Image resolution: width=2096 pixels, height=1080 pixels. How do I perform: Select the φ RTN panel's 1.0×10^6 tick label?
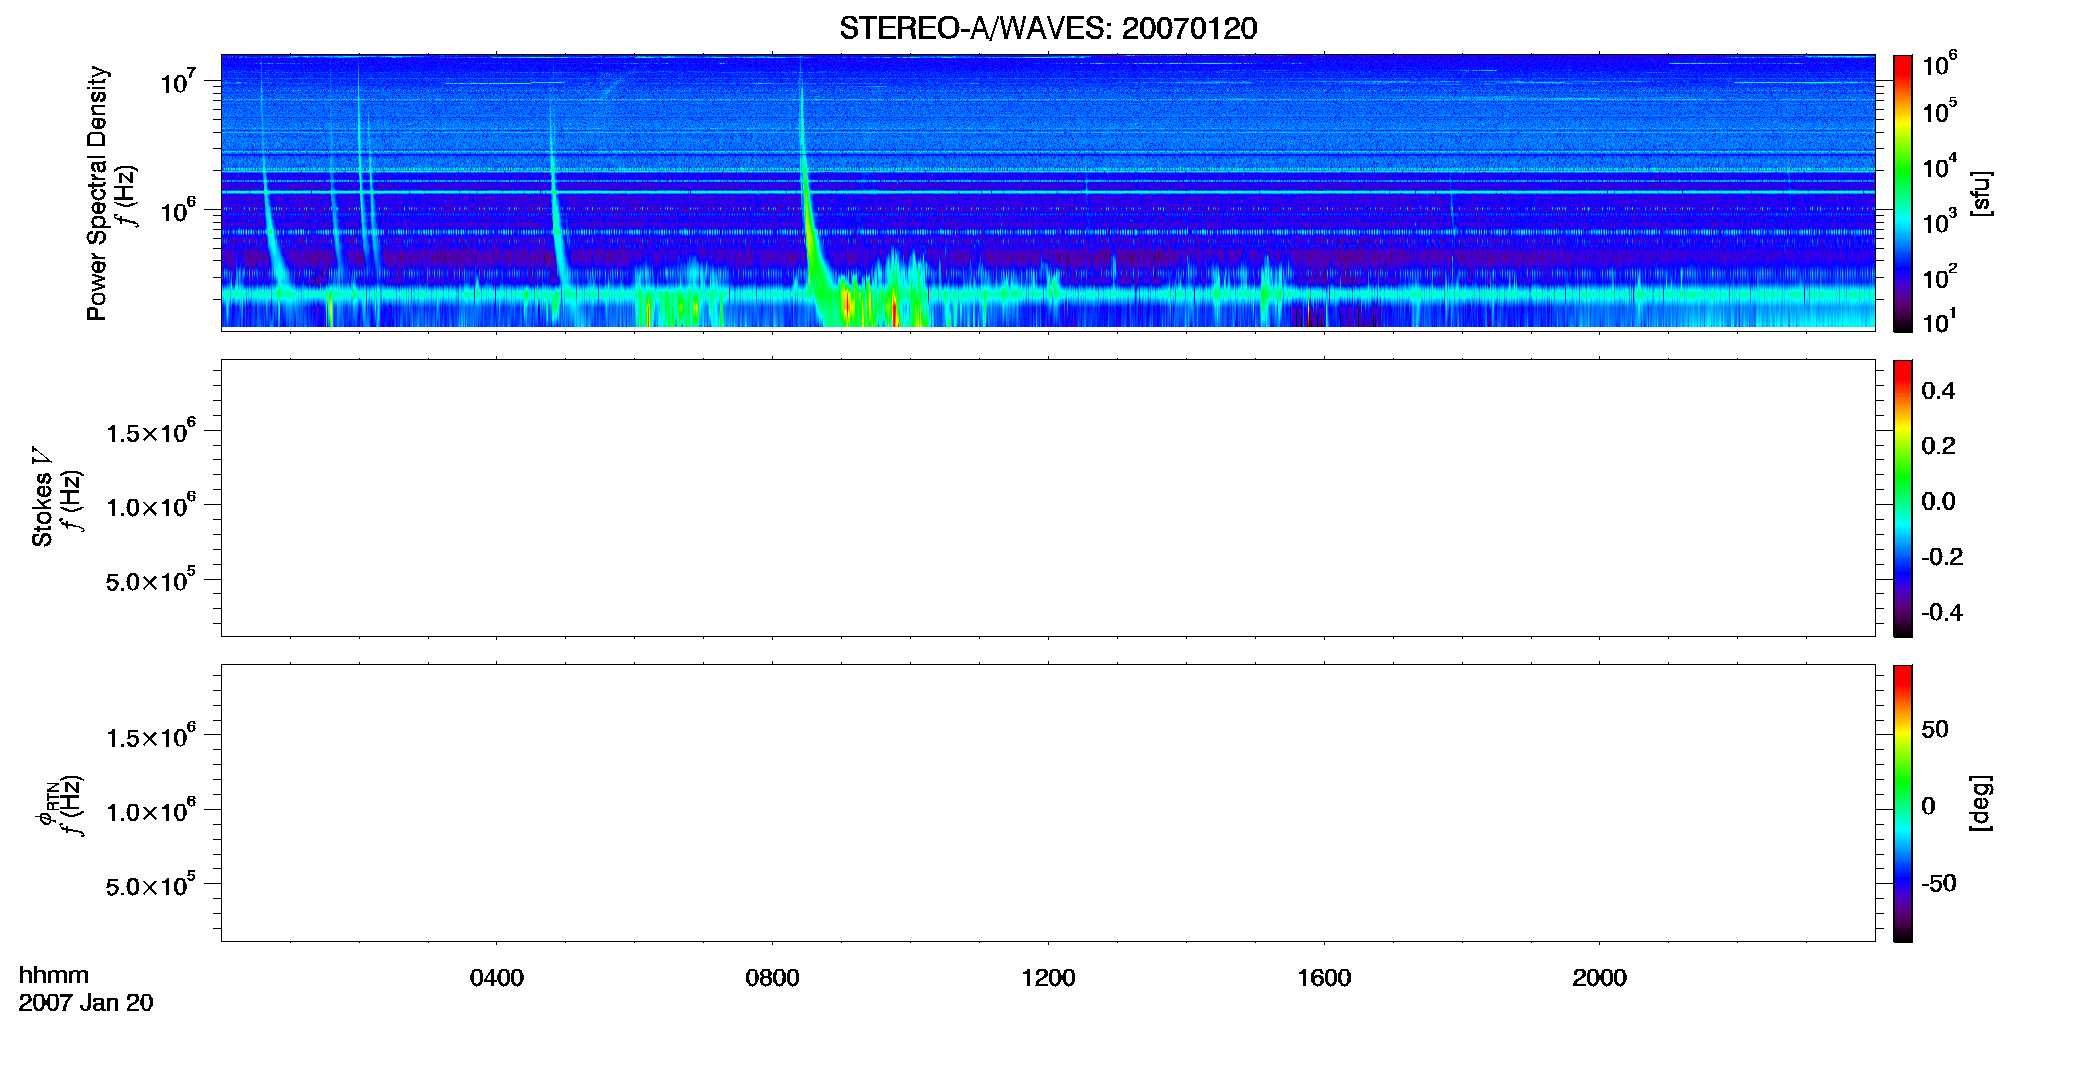point(151,810)
